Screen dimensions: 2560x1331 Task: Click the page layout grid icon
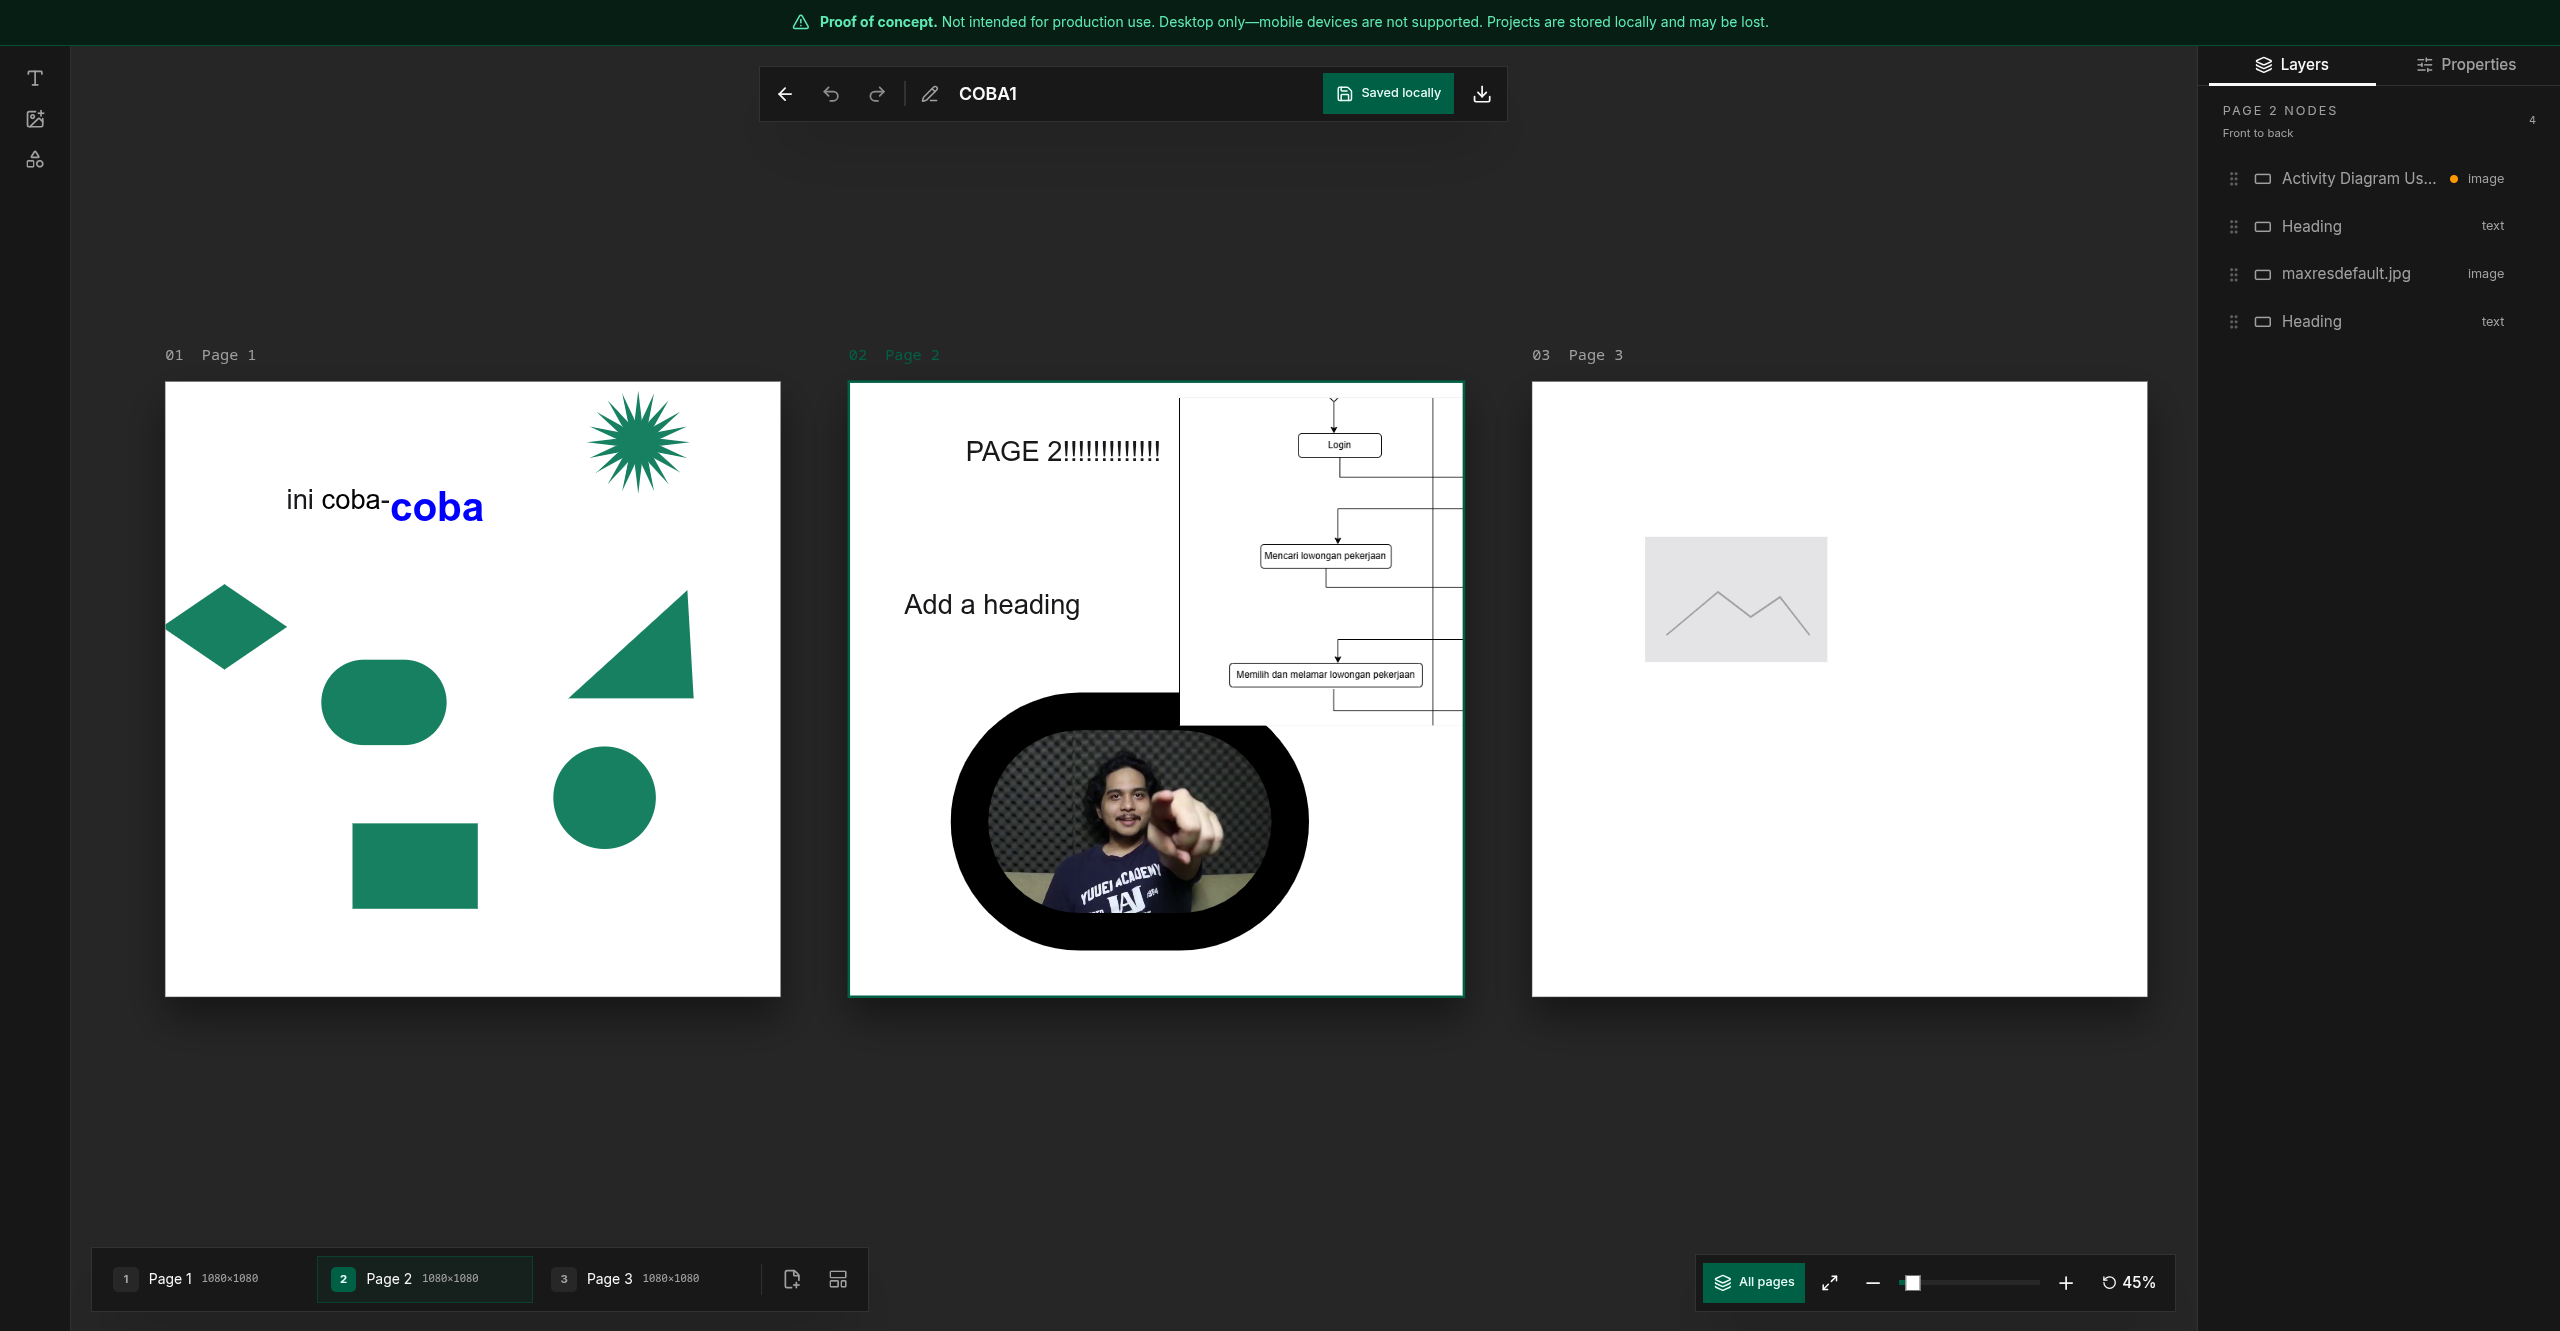838,1279
